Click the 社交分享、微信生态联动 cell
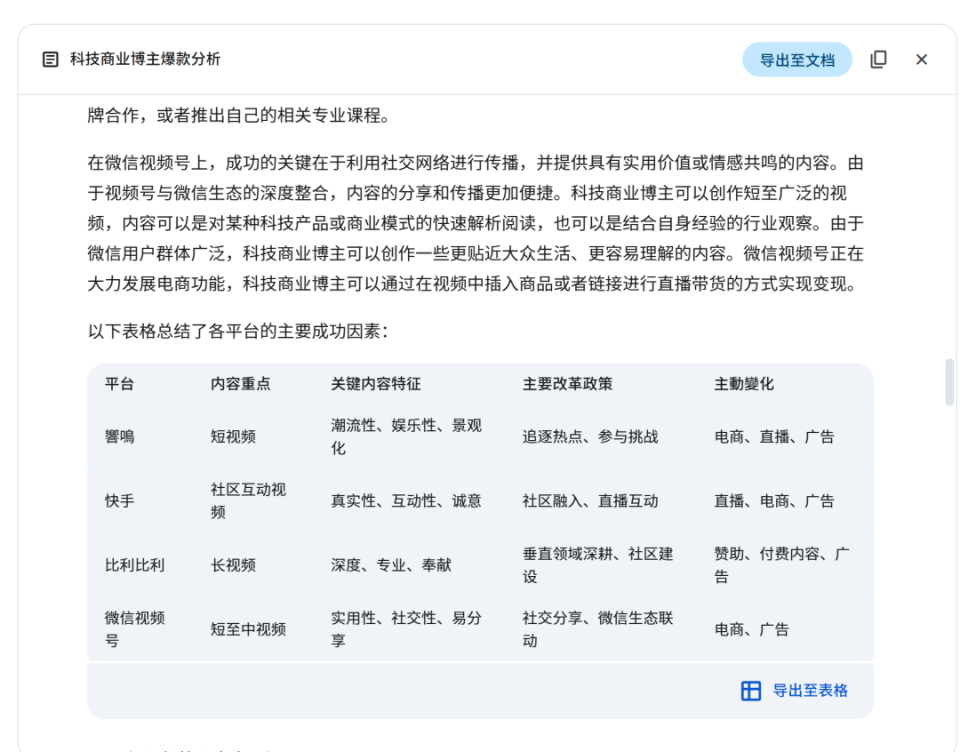The height and width of the screenshot is (752, 960). click(x=598, y=629)
